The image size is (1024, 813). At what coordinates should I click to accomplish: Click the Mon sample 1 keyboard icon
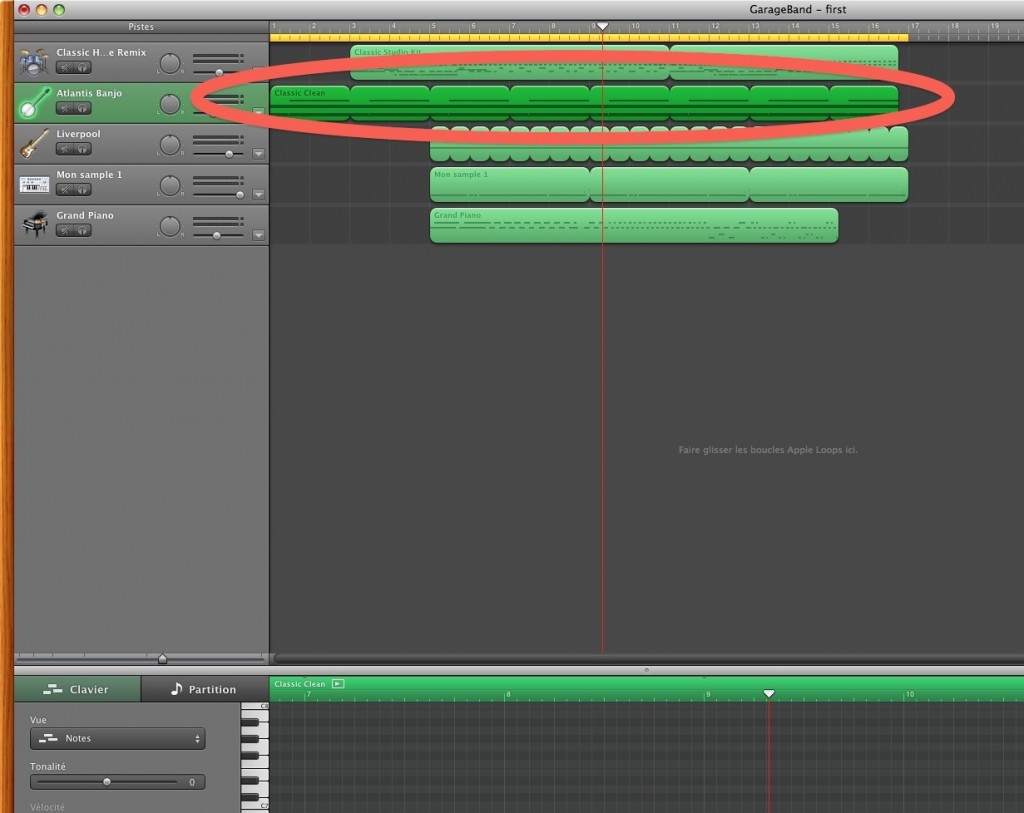coord(34,185)
